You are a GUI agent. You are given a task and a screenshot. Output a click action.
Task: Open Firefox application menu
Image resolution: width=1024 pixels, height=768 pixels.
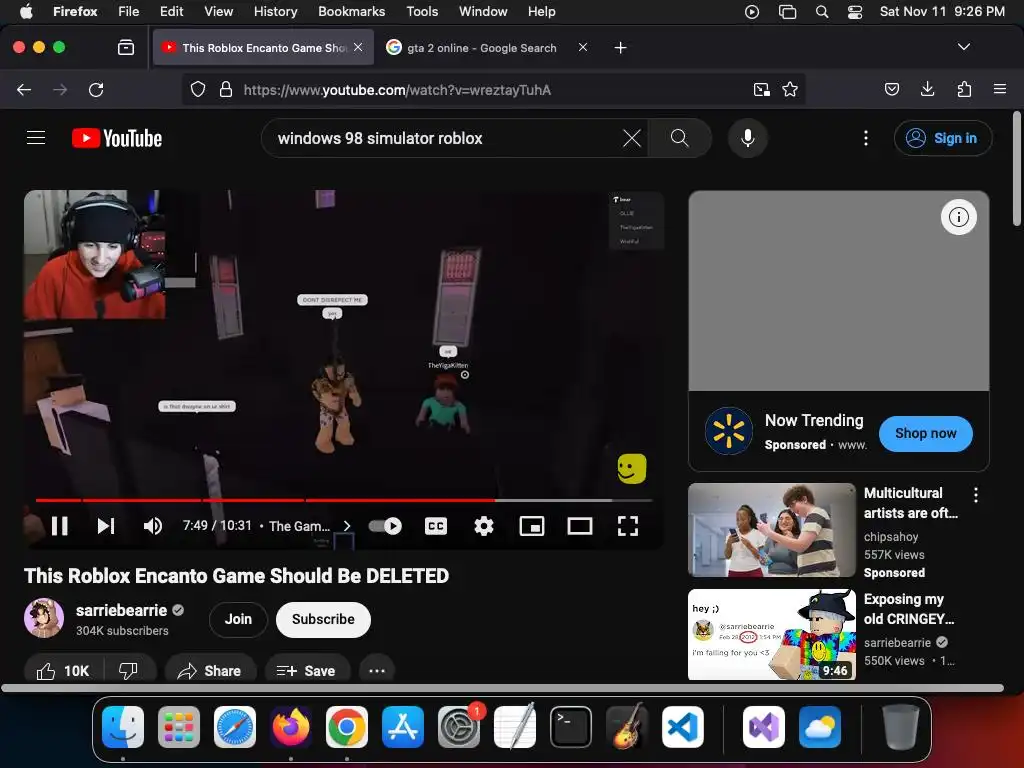pyautogui.click(x=999, y=89)
